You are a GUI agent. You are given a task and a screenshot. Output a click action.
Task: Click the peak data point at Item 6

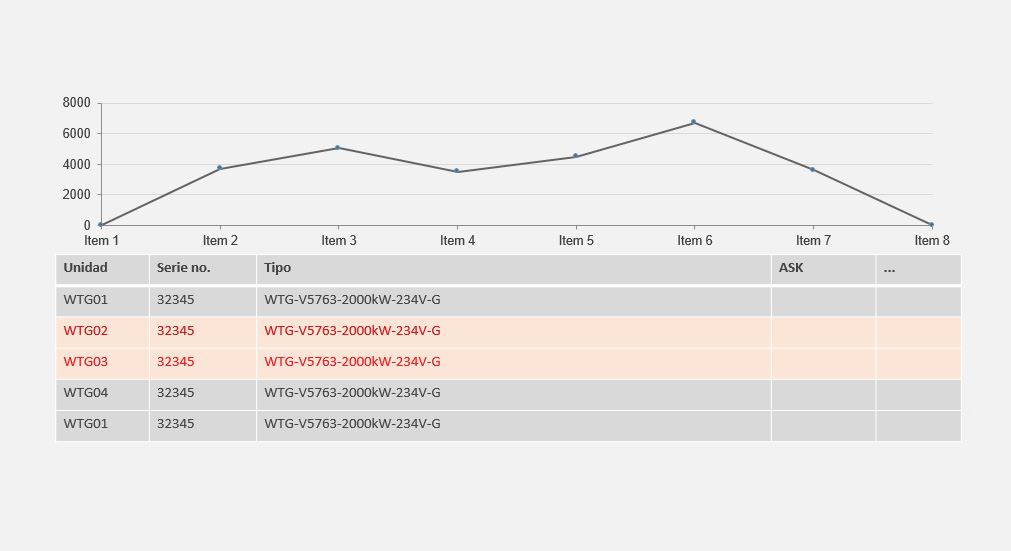[x=694, y=122]
